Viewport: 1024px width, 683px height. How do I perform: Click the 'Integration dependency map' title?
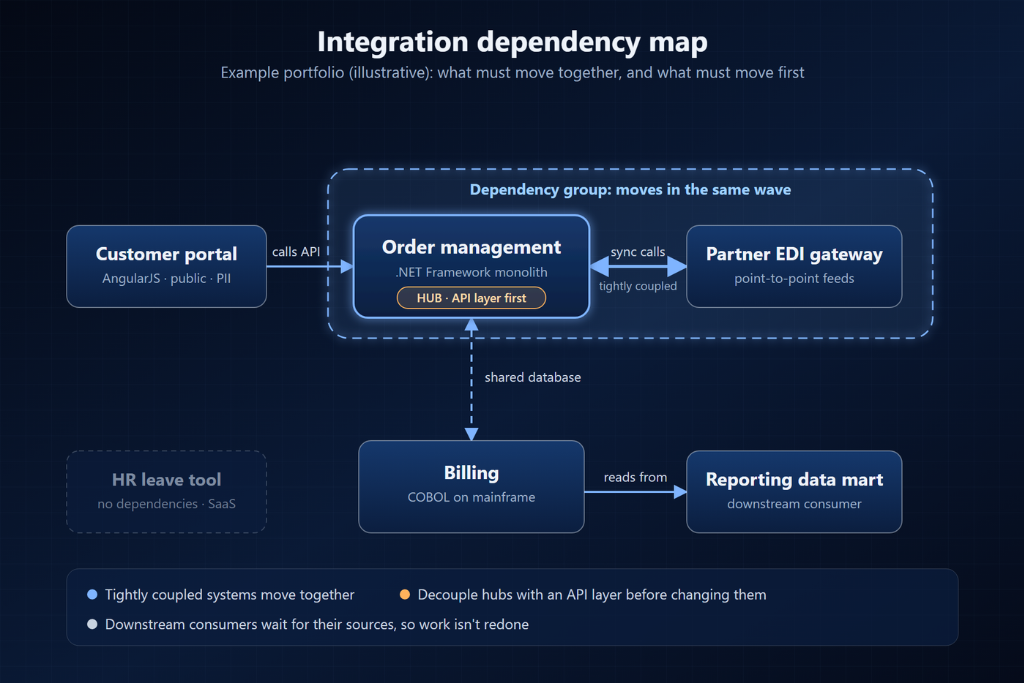(513, 42)
